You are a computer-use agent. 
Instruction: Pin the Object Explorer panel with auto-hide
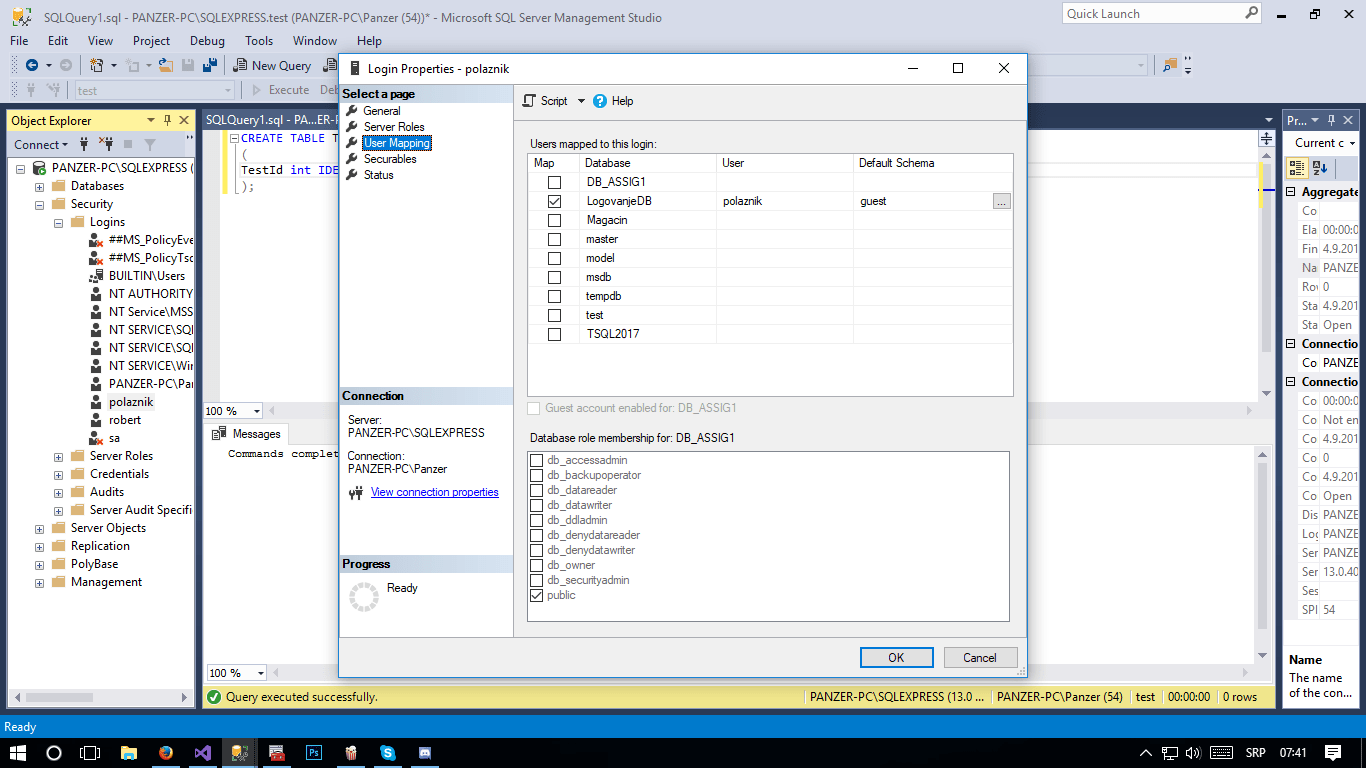pyautogui.click(x=167, y=120)
